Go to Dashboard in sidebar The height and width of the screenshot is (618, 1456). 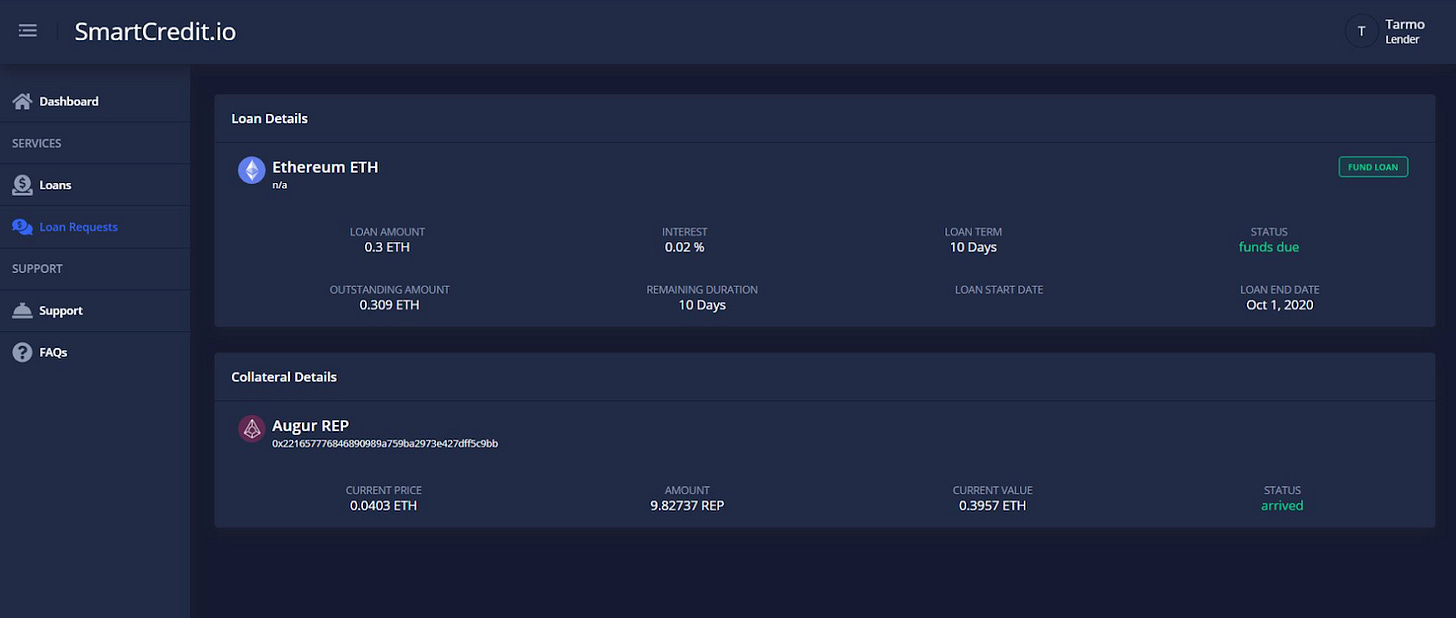[69, 101]
